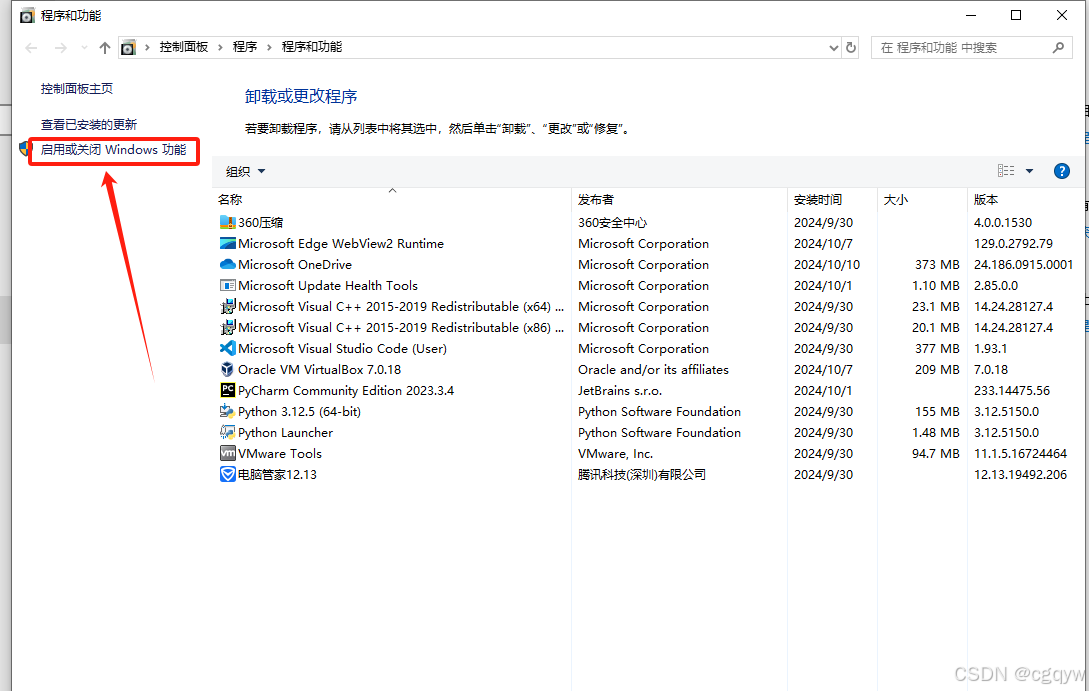
Task: Expand the address bar history dropdown
Action: coord(833,47)
